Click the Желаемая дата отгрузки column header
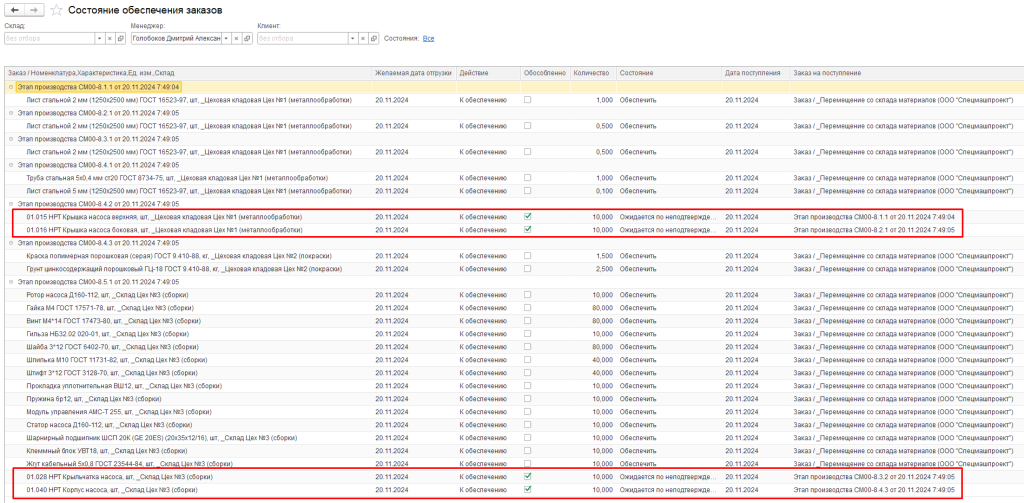 (x=413, y=73)
